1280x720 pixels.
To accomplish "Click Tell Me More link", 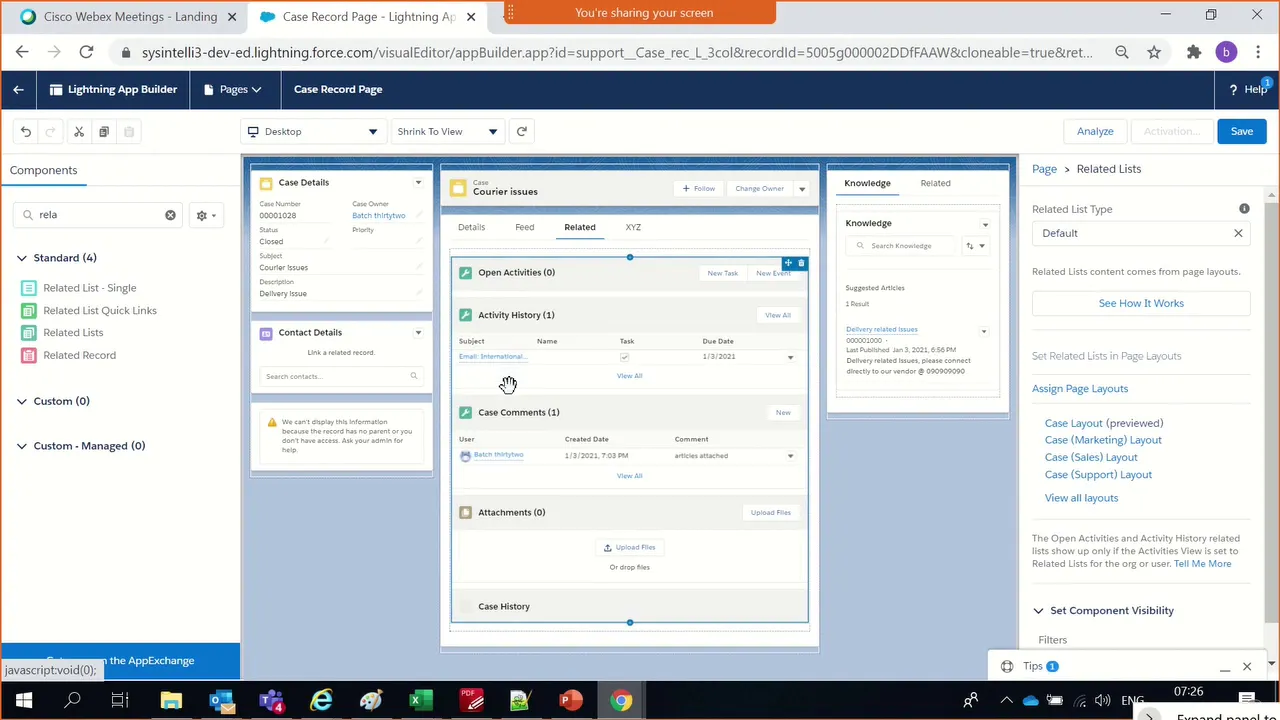I will point(1202,564).
